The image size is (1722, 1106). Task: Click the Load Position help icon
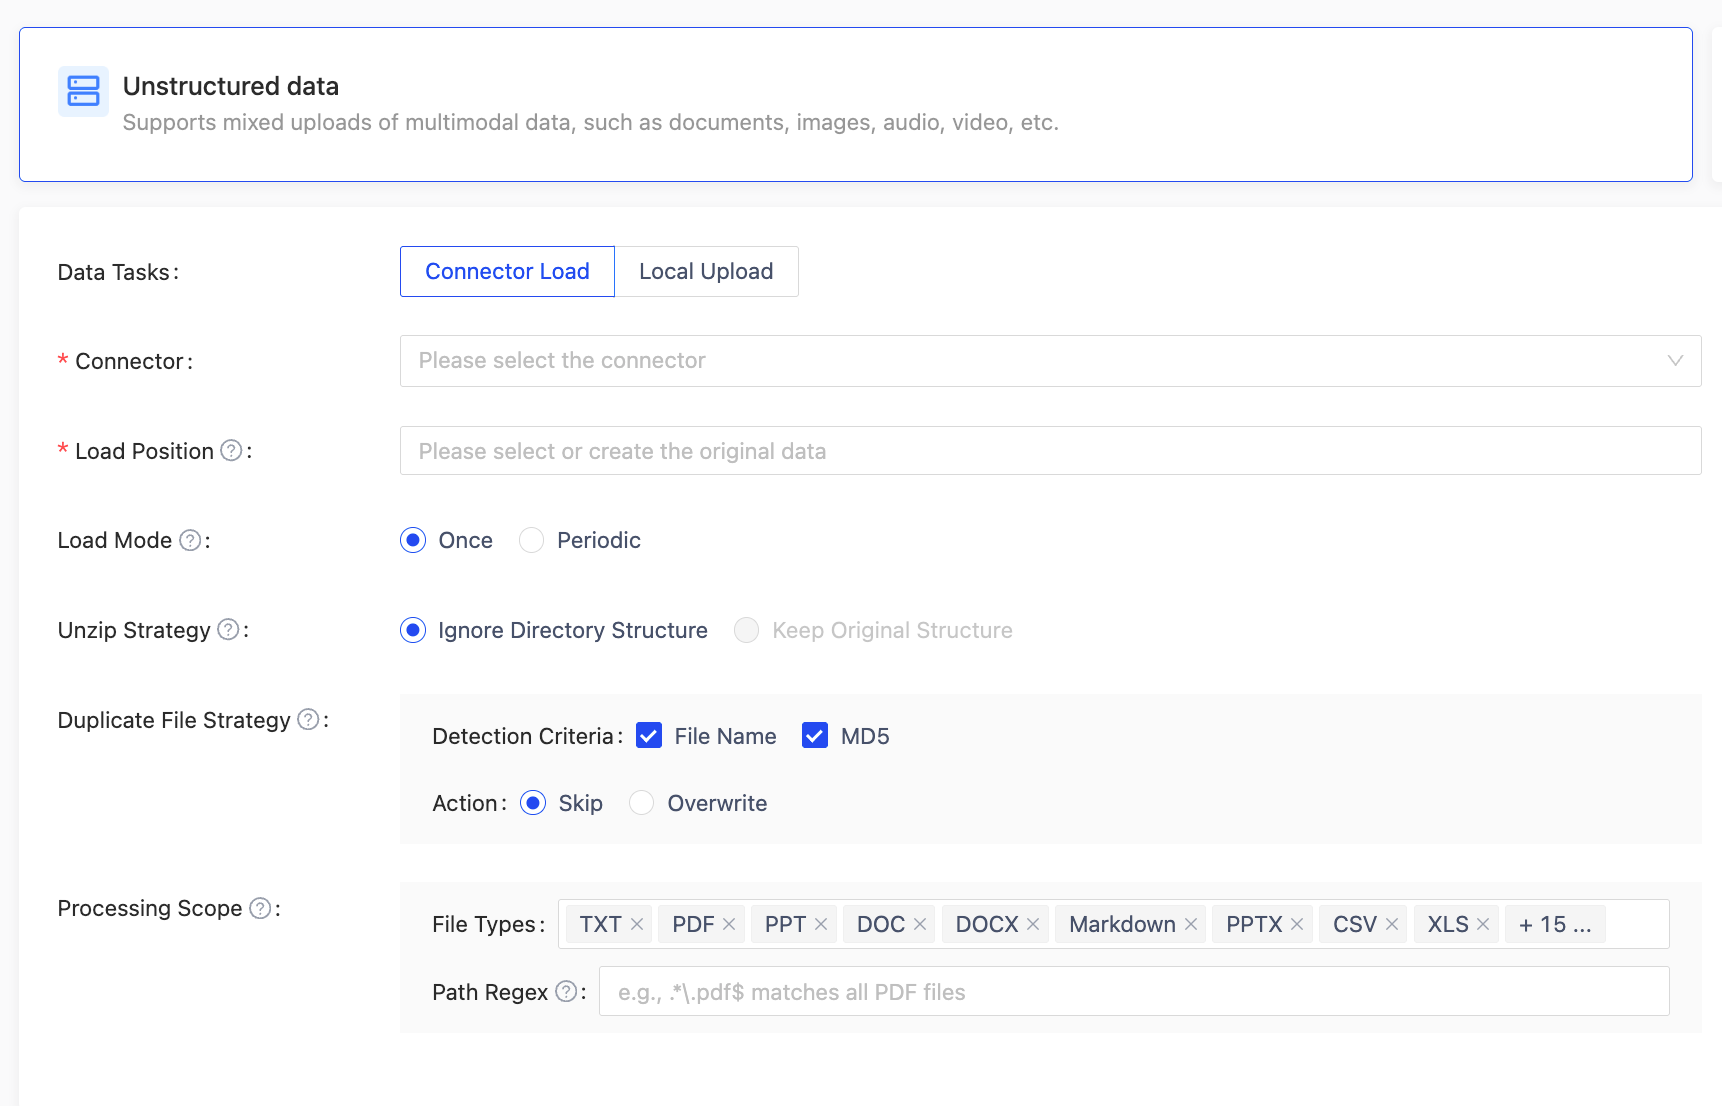coord(231,451)
